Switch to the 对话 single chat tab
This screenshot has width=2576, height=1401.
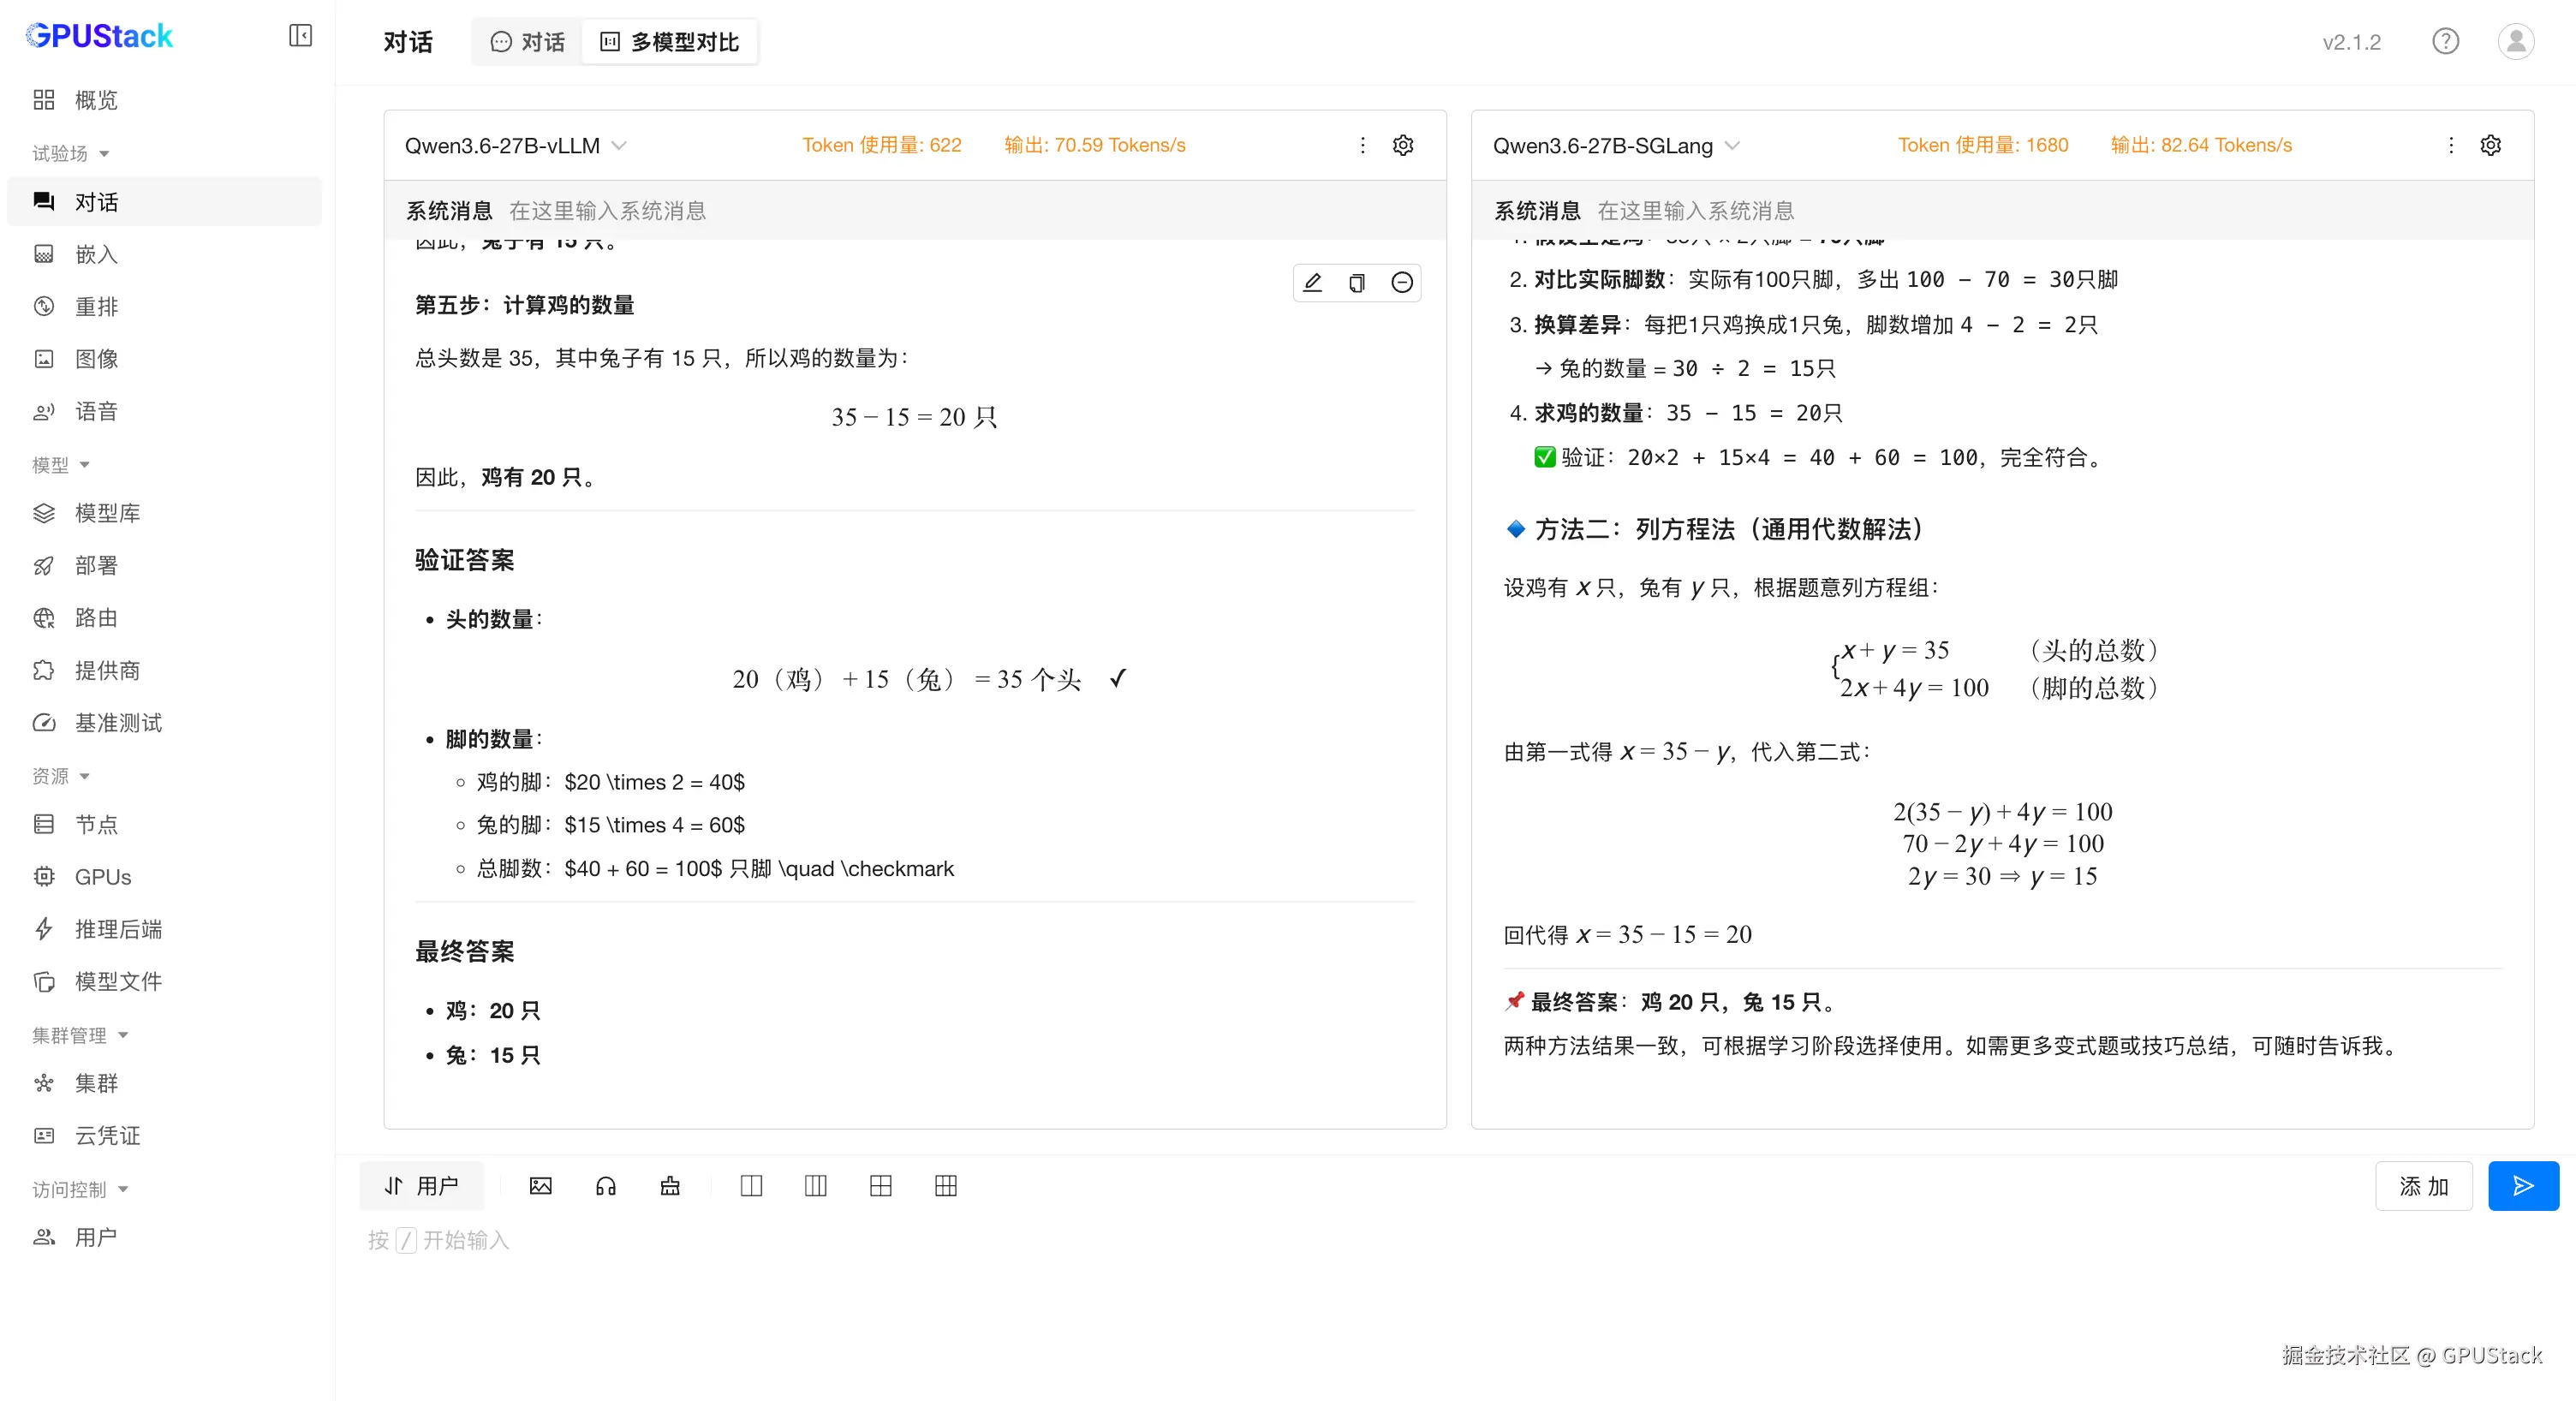click(x=528, y=42)
